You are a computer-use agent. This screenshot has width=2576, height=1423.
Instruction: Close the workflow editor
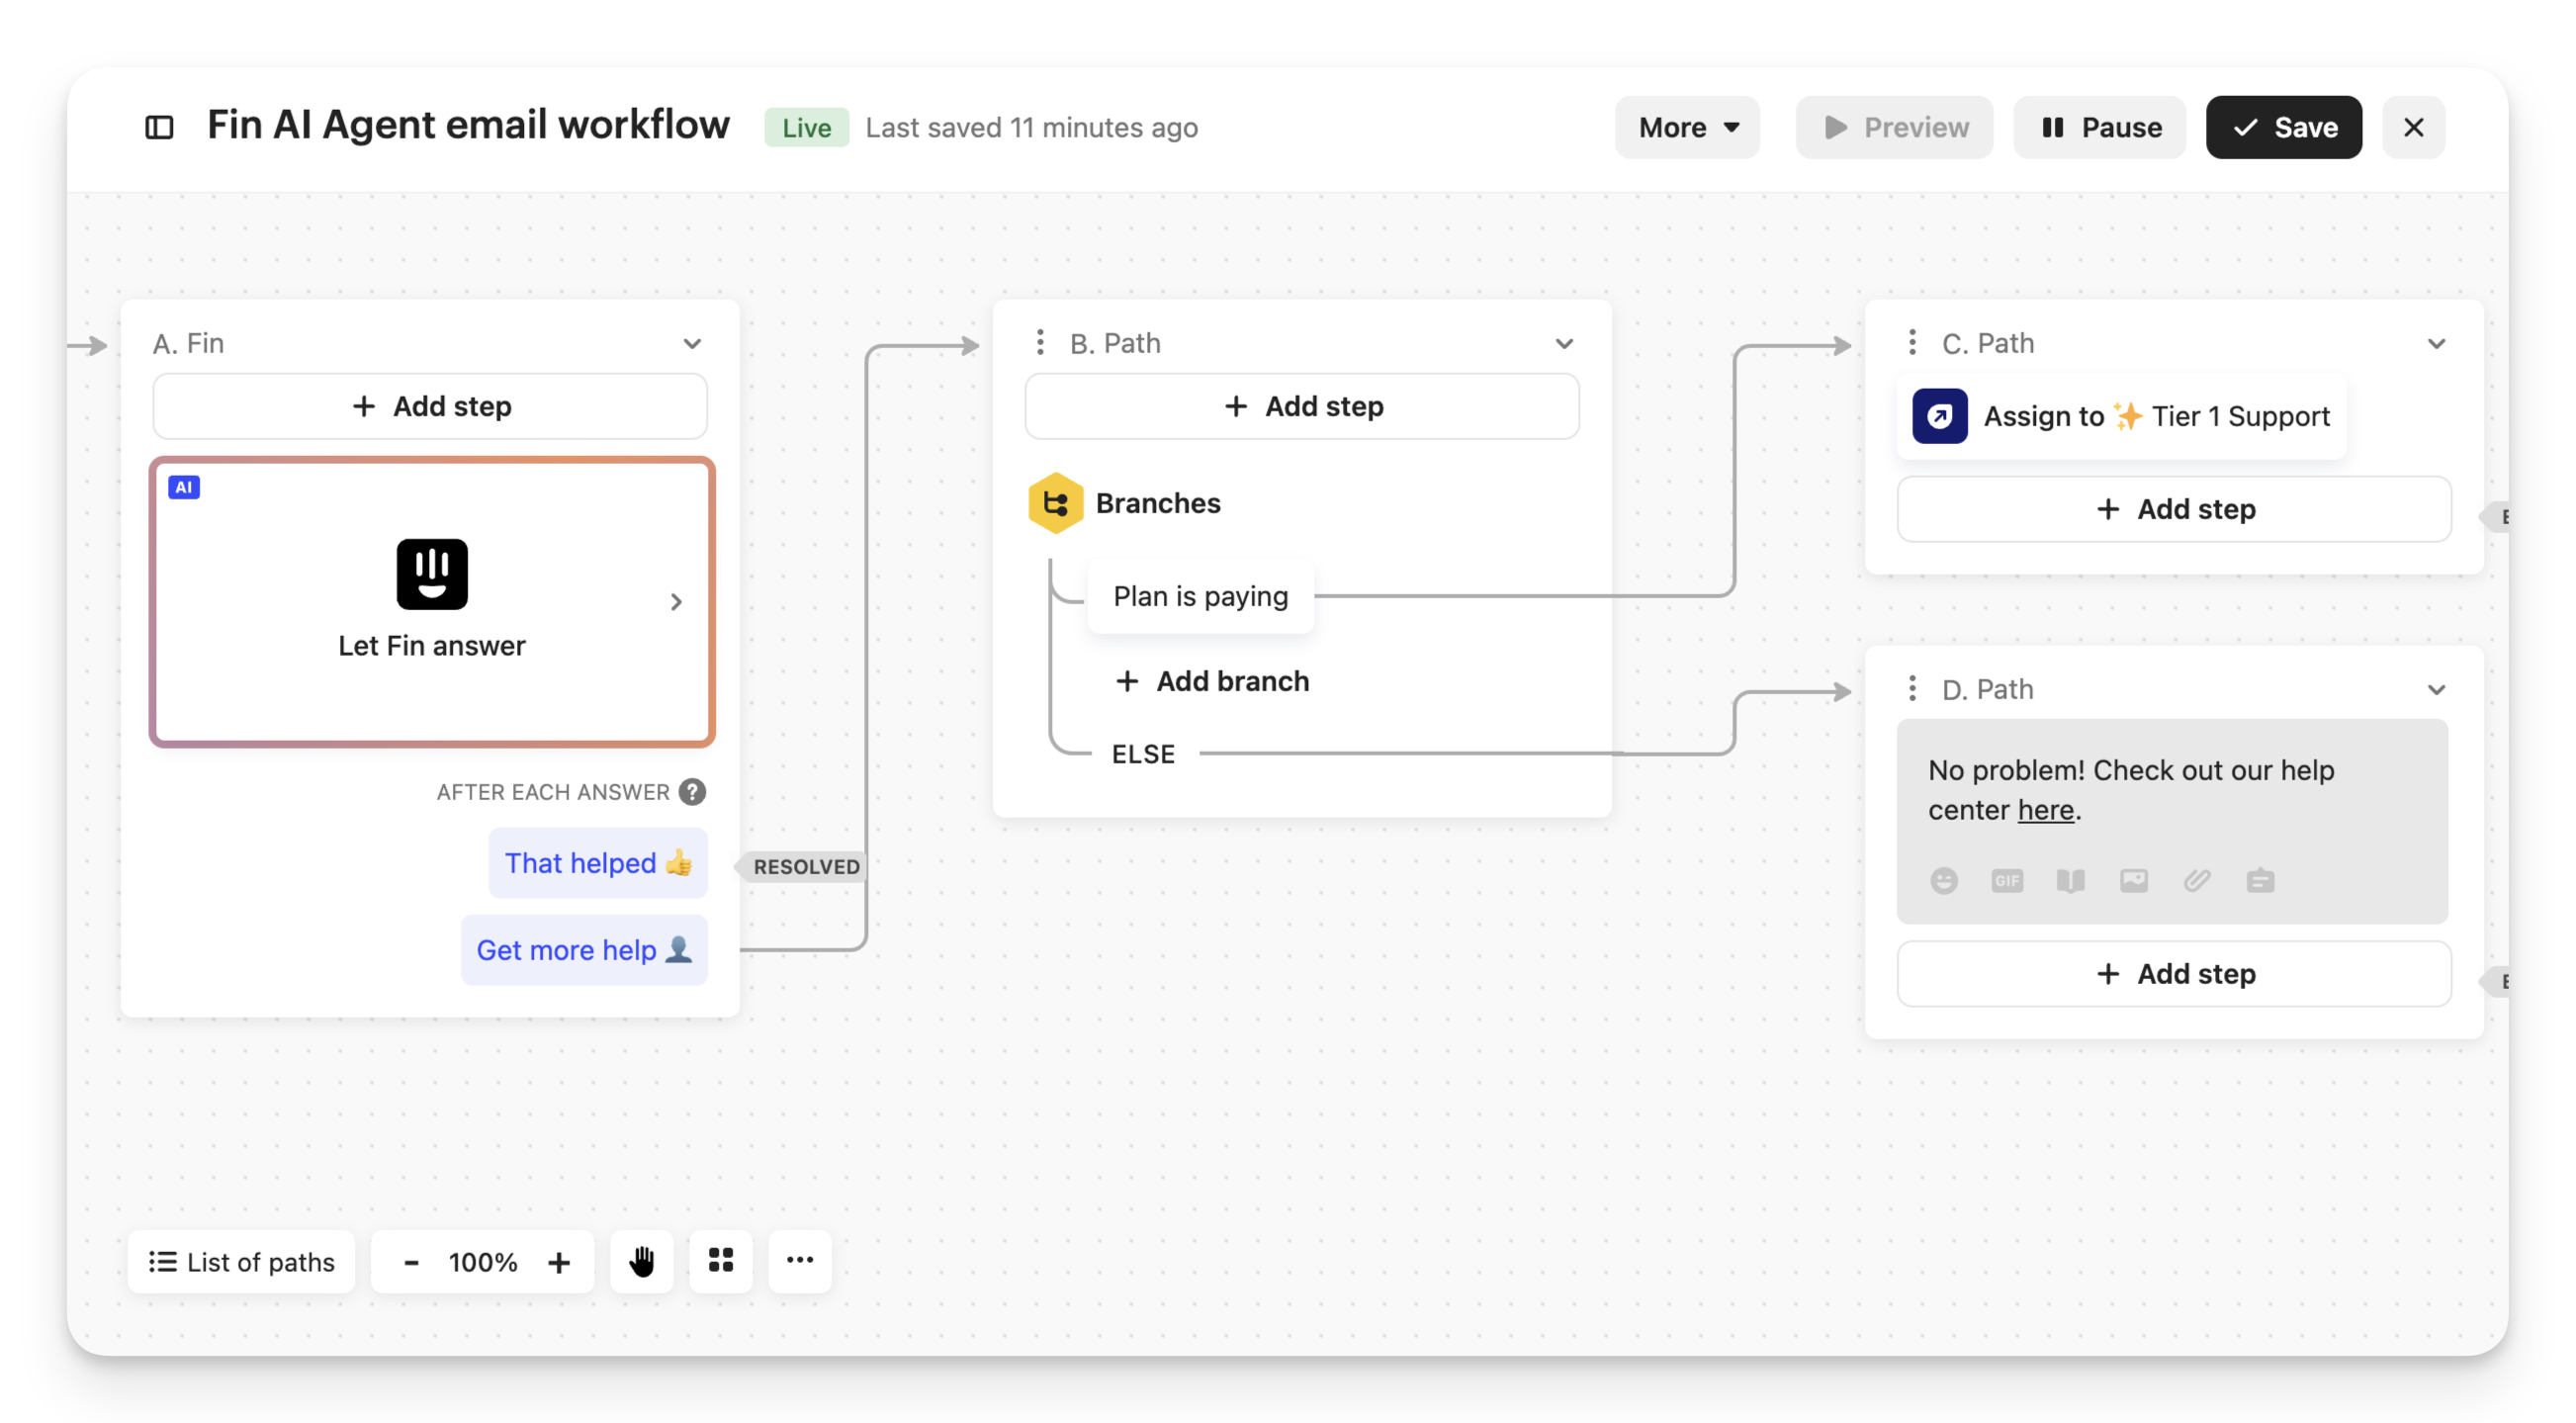click(2412, 127)
